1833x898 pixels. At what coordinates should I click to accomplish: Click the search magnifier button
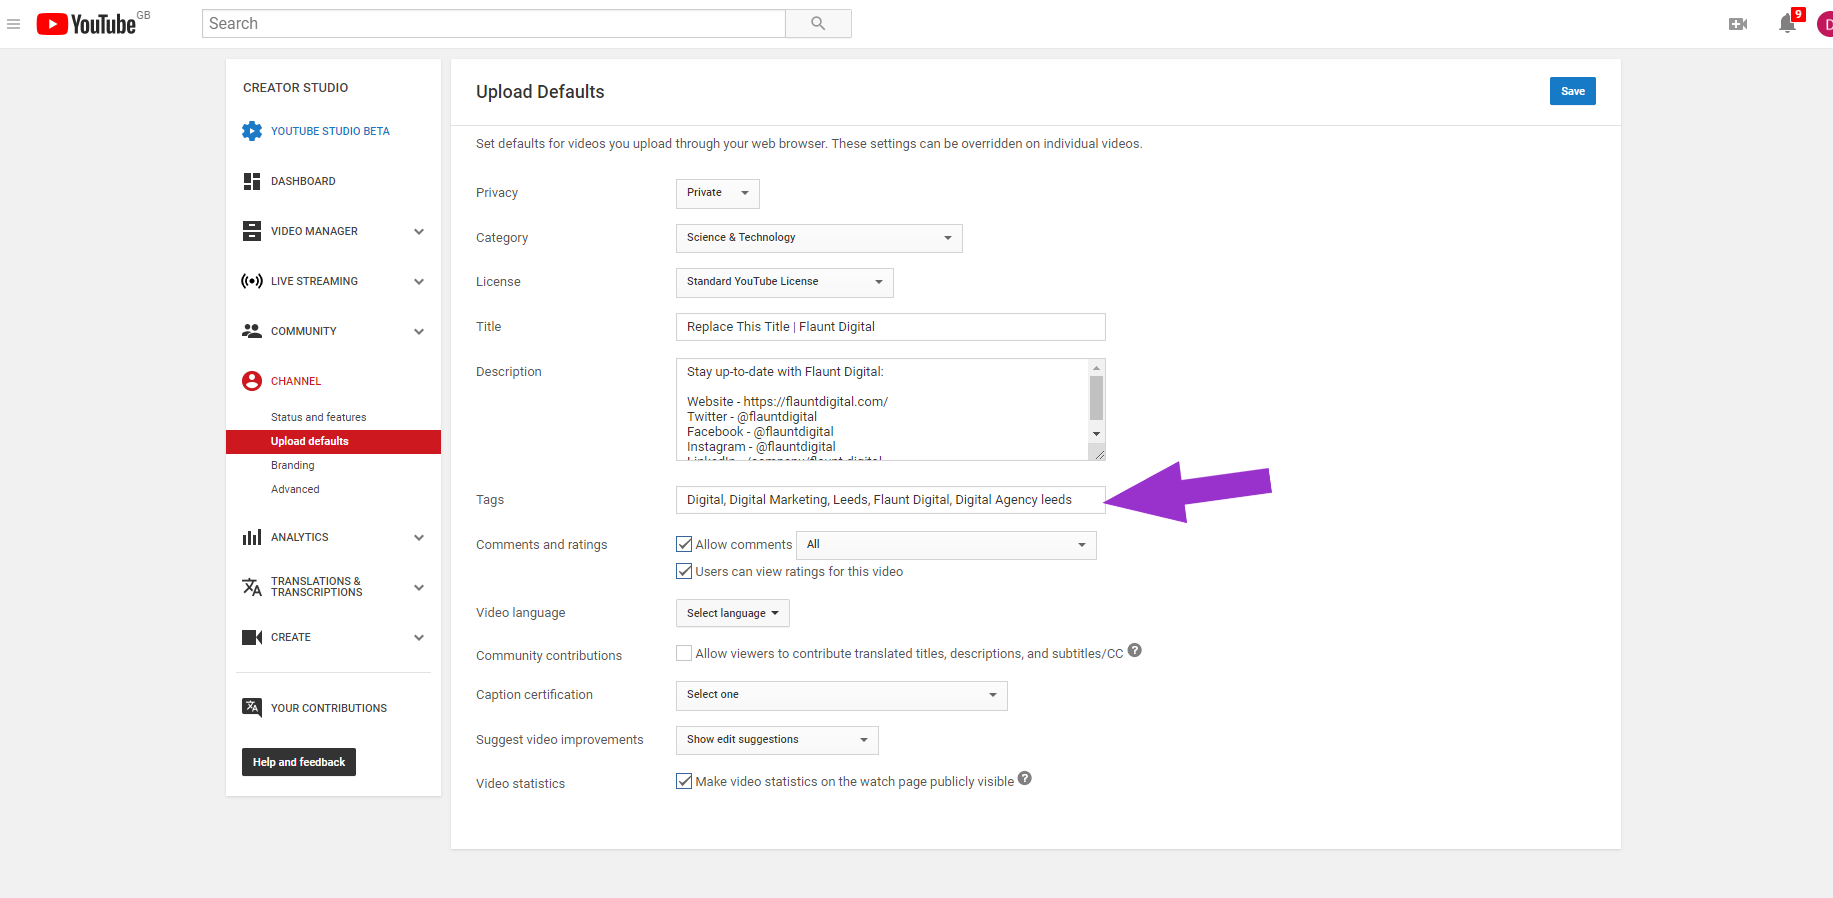[818, 24]
